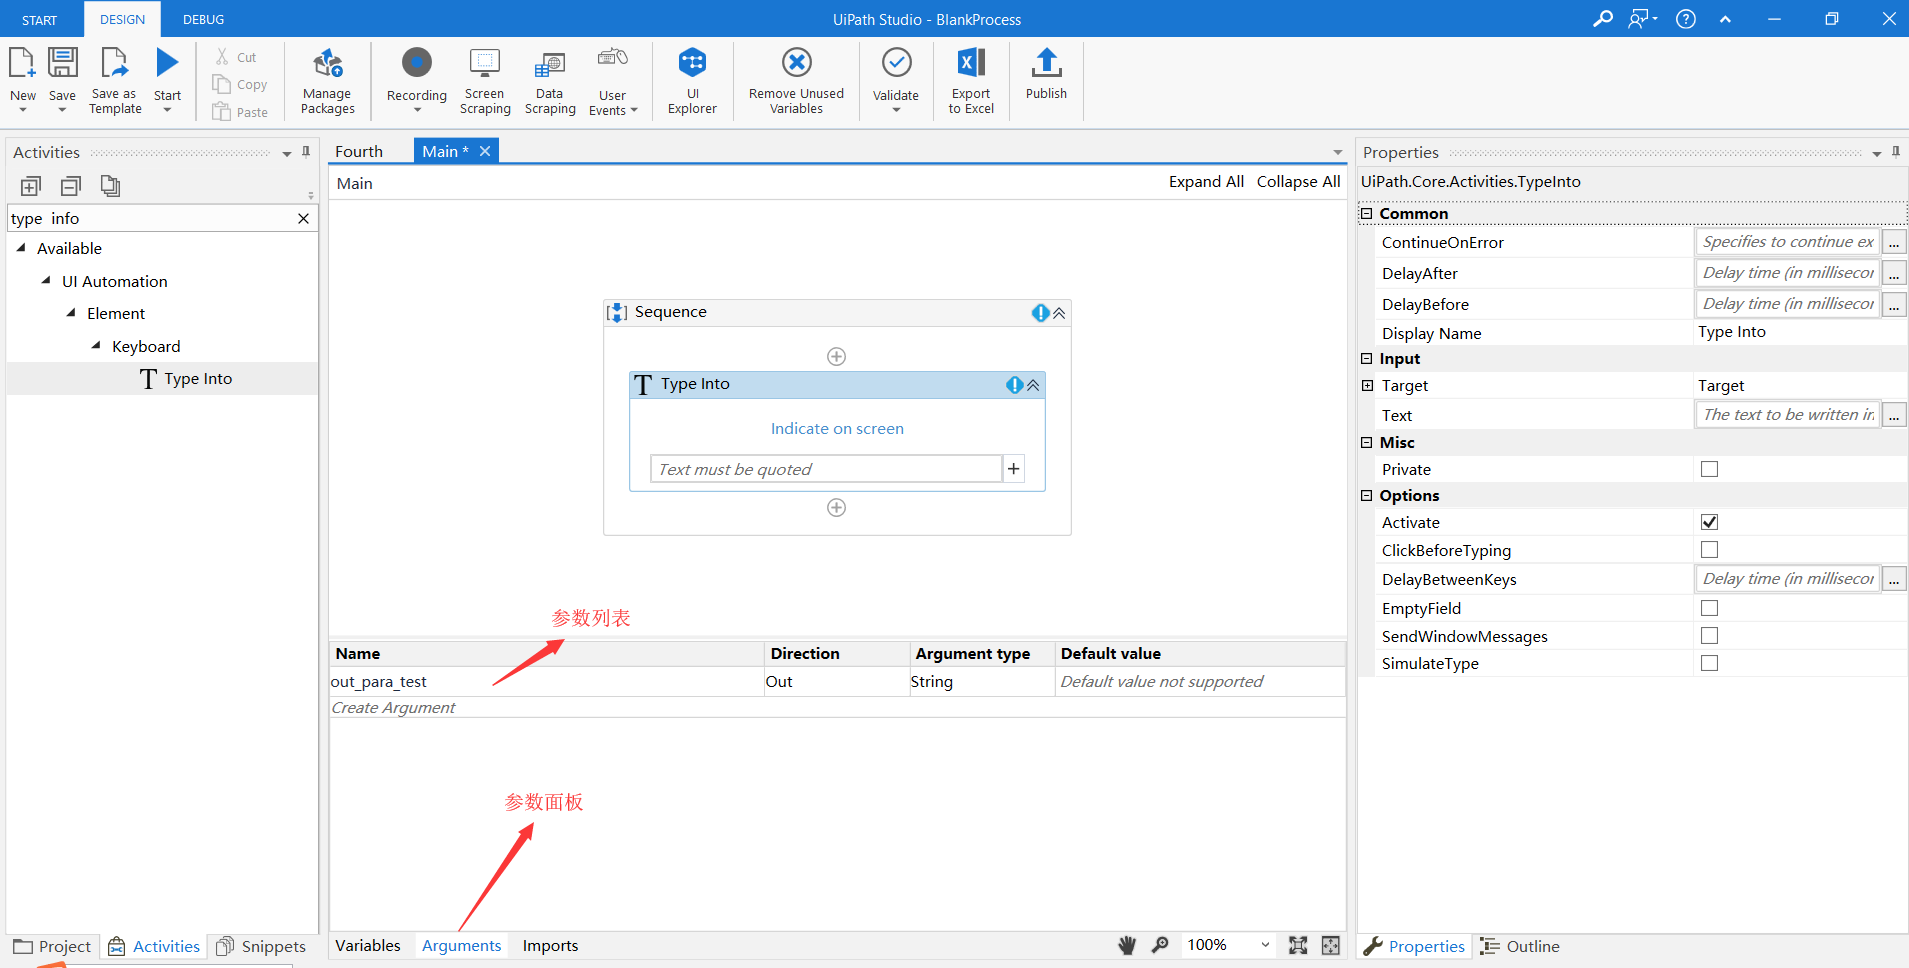The width and height of the screenshot is (1909, 968).
Task: Open the search icon in title bar
Action: tap(1602, 19)
